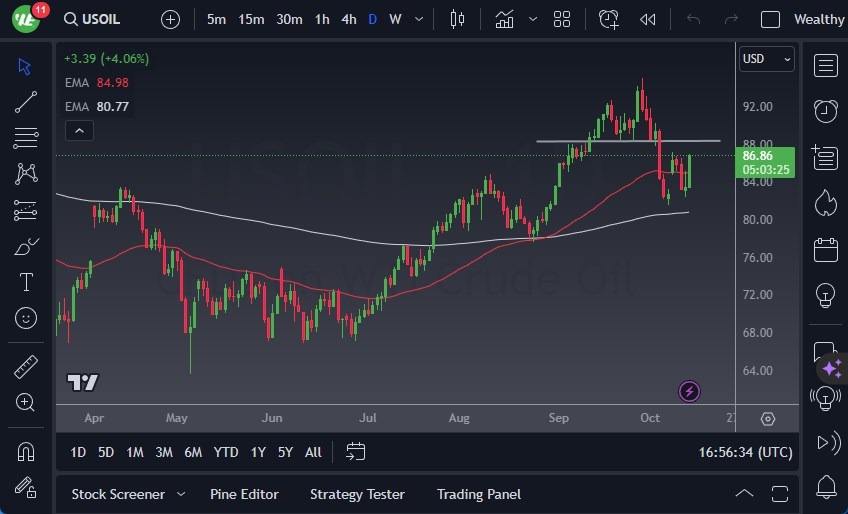Collapse the EMA indicator legend
The height and width of the screenshot is (514, 848).
(78, 130)
